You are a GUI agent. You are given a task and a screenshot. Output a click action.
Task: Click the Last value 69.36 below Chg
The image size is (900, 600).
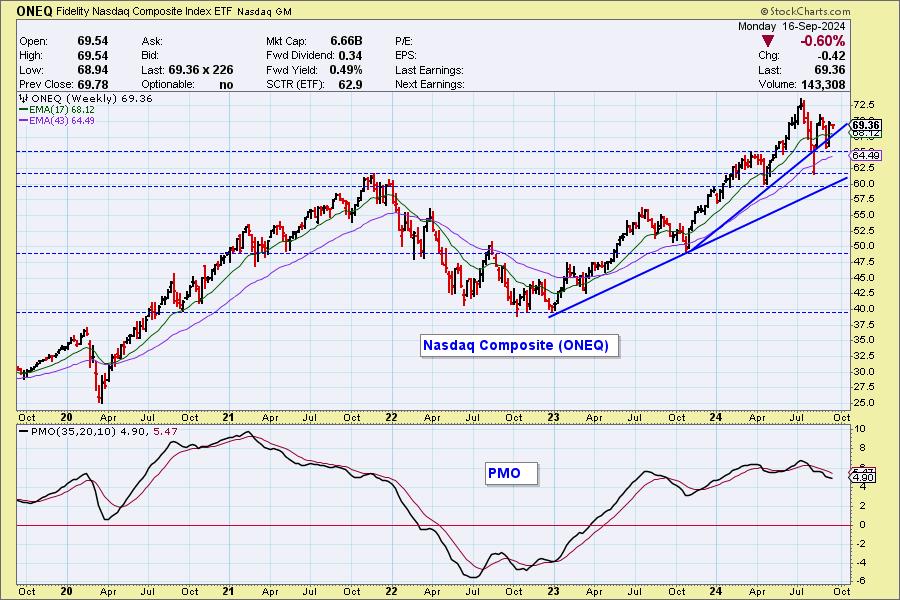coord(830,70)
